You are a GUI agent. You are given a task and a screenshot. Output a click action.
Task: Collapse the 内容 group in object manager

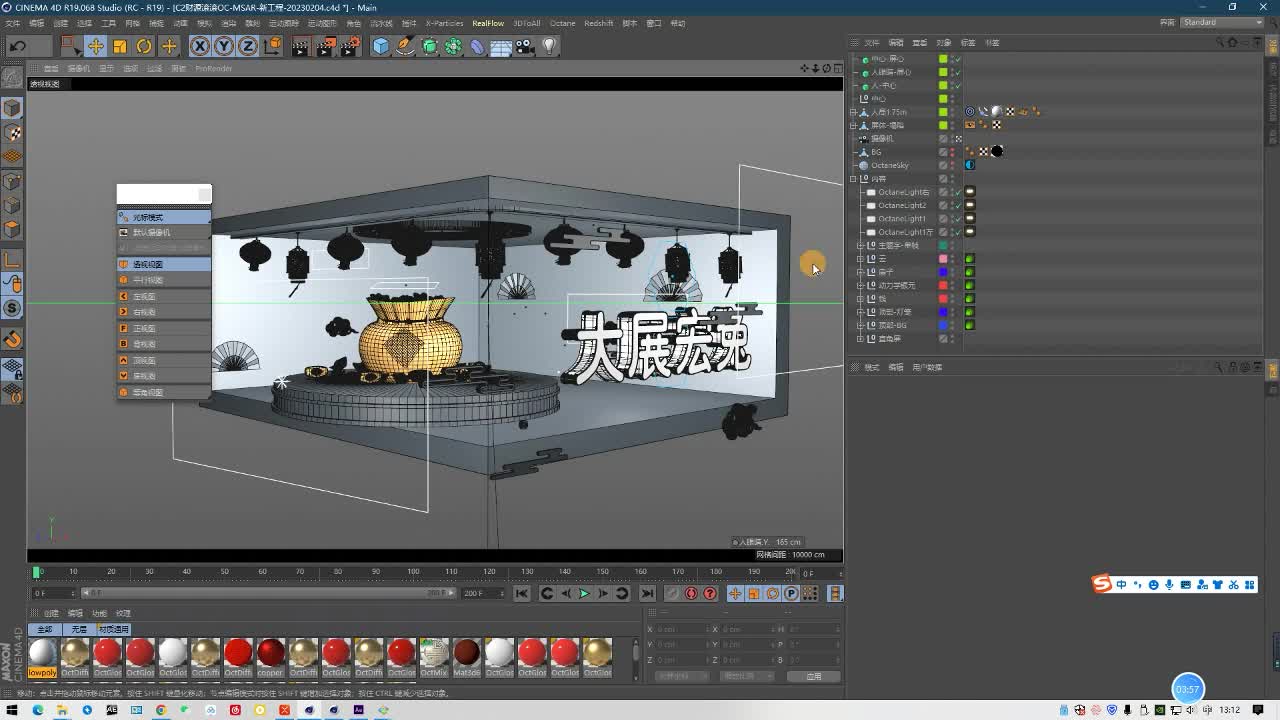(x=853, y=179)
